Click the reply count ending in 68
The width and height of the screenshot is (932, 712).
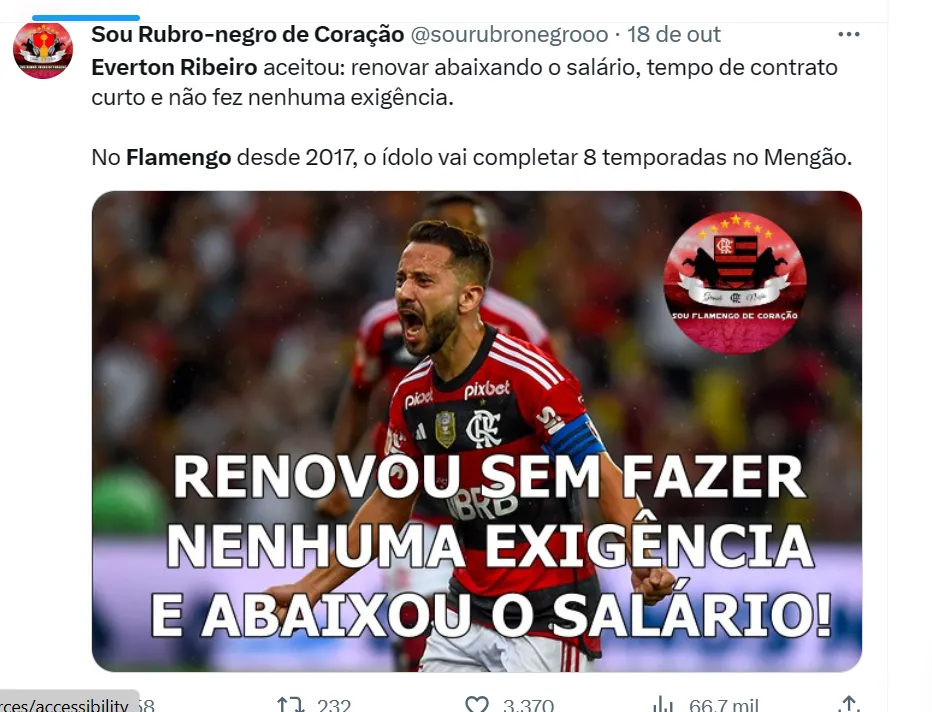click(146, 705)
